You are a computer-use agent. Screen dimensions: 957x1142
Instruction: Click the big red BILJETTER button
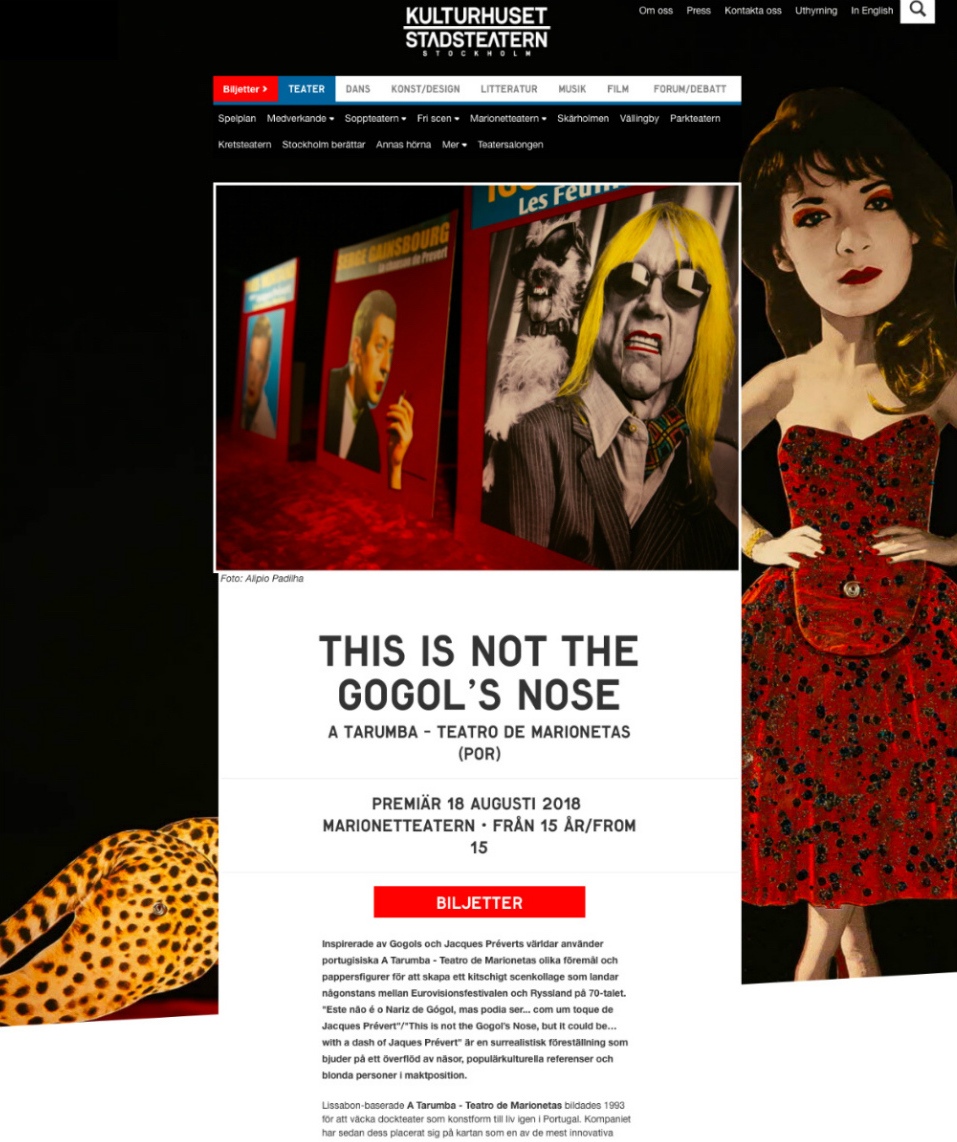[x=479, y=902]
